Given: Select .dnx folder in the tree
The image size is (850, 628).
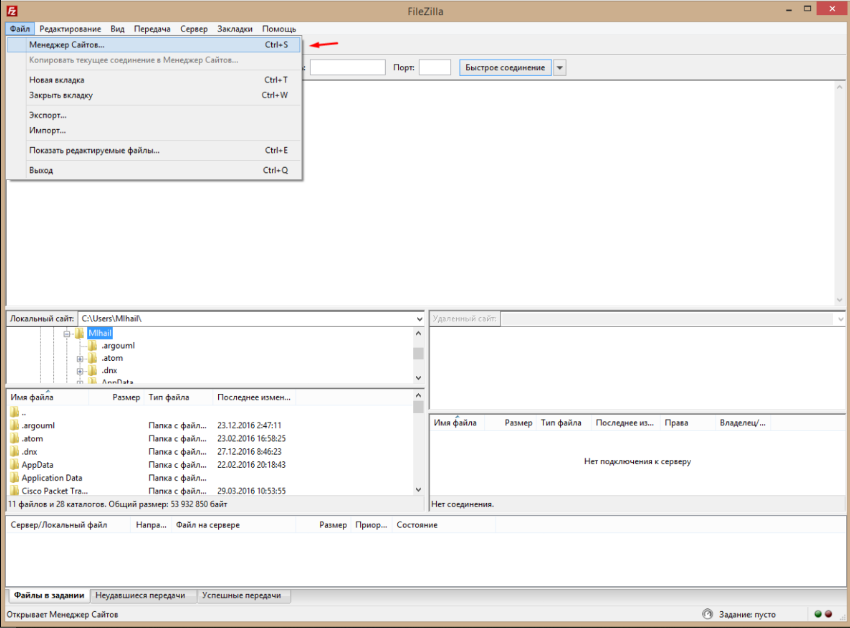Looking at the screenshot, I should click(x=109, y=370).
